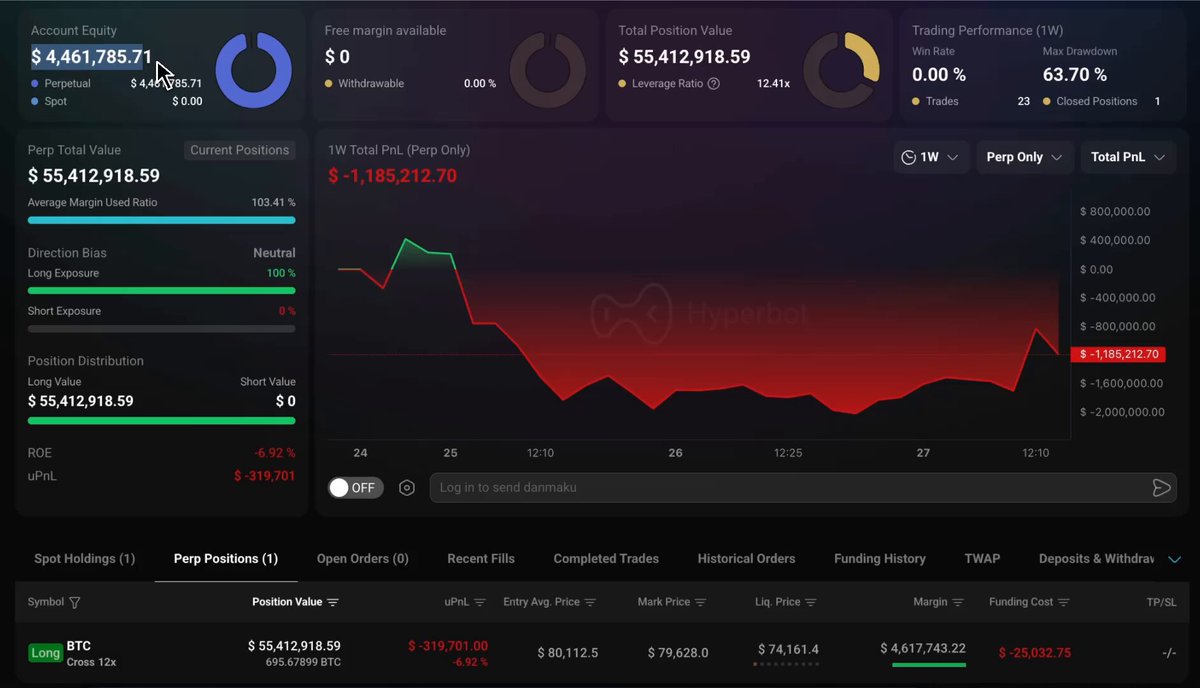Image resolution: width=1200 pixels, height=688 pixels.
Task: Click the sort icon next to uPnL header
Action: click(x=480, y=602)
